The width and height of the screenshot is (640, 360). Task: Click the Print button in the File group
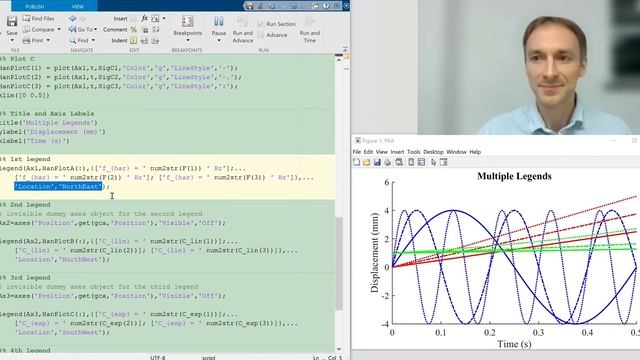click(33, 40)
